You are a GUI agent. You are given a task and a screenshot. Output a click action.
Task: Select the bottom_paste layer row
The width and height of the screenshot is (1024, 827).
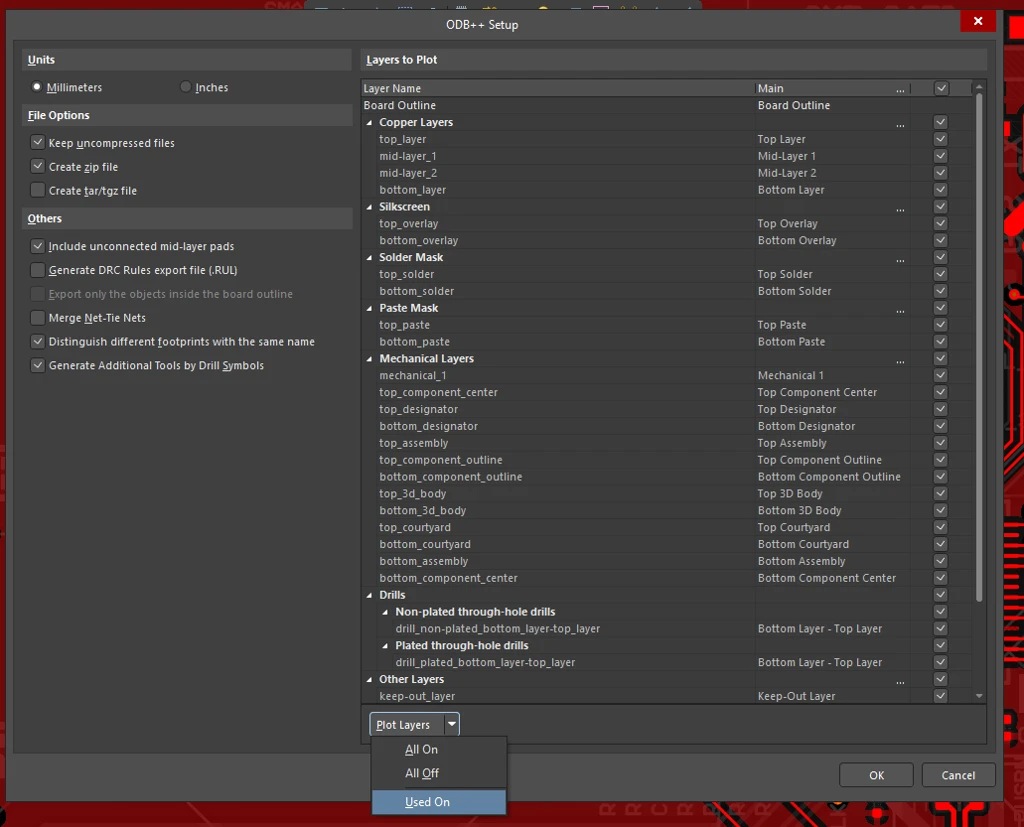pos(667,342)
